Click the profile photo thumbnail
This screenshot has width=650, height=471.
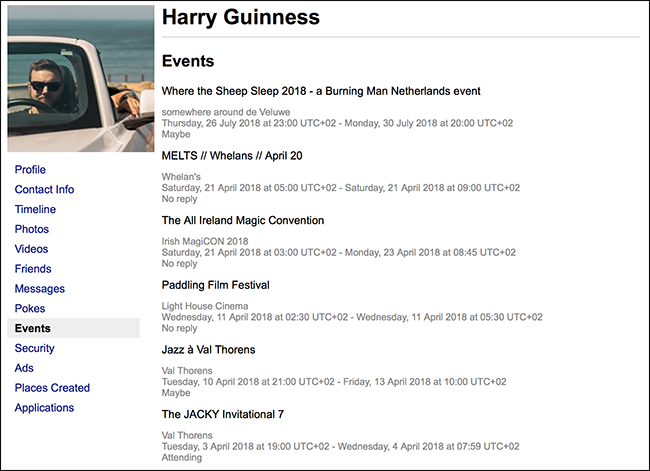click(81, 78)
